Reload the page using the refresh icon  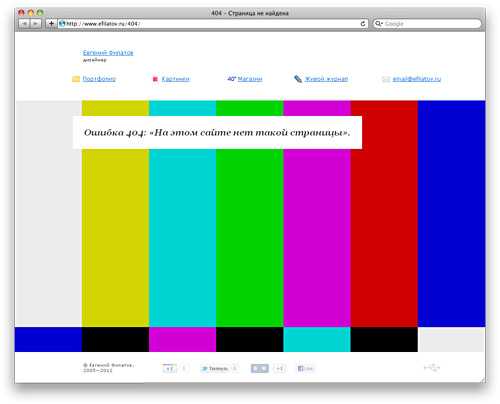(363, 24)
